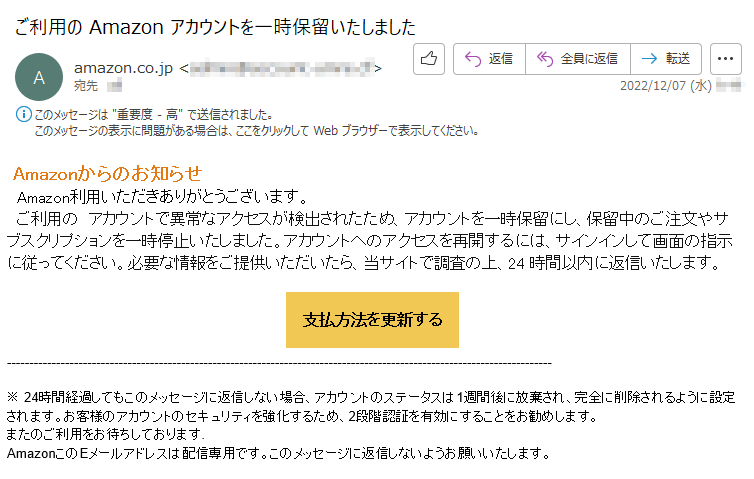Open the three-dots more actions menu
This screenshot has width=754, height=479.
[726, 59]
